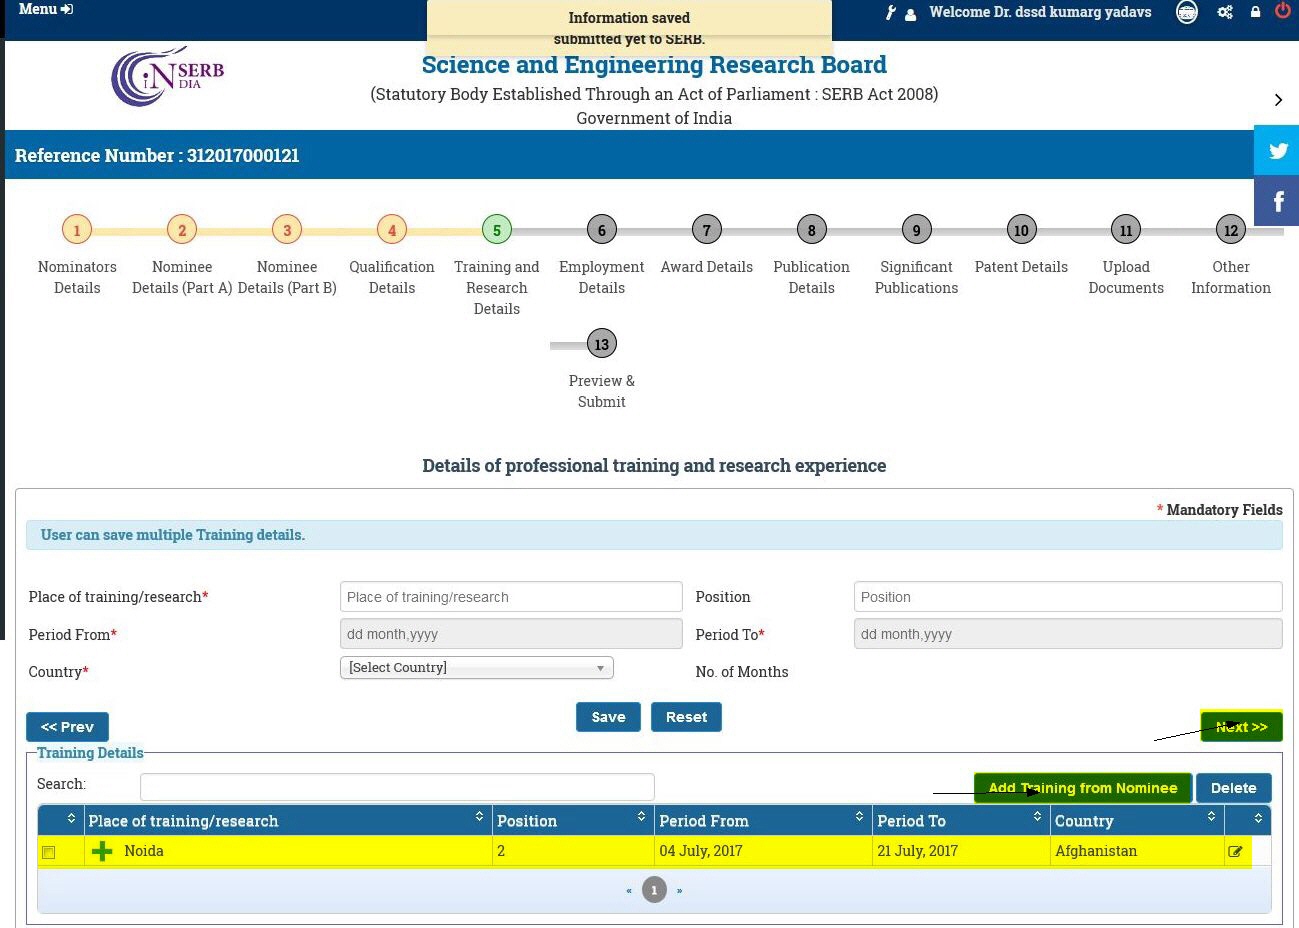Open the Twitter share button

tap(1277, 150)
